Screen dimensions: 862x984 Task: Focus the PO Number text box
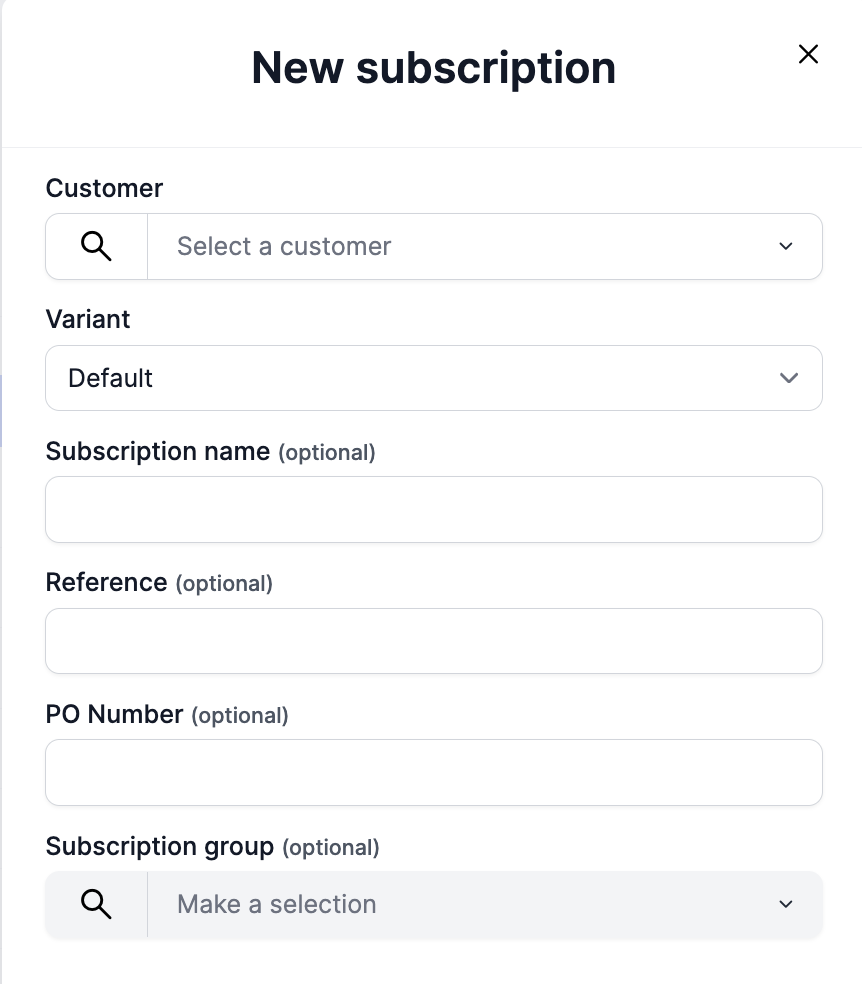point(434,772)
